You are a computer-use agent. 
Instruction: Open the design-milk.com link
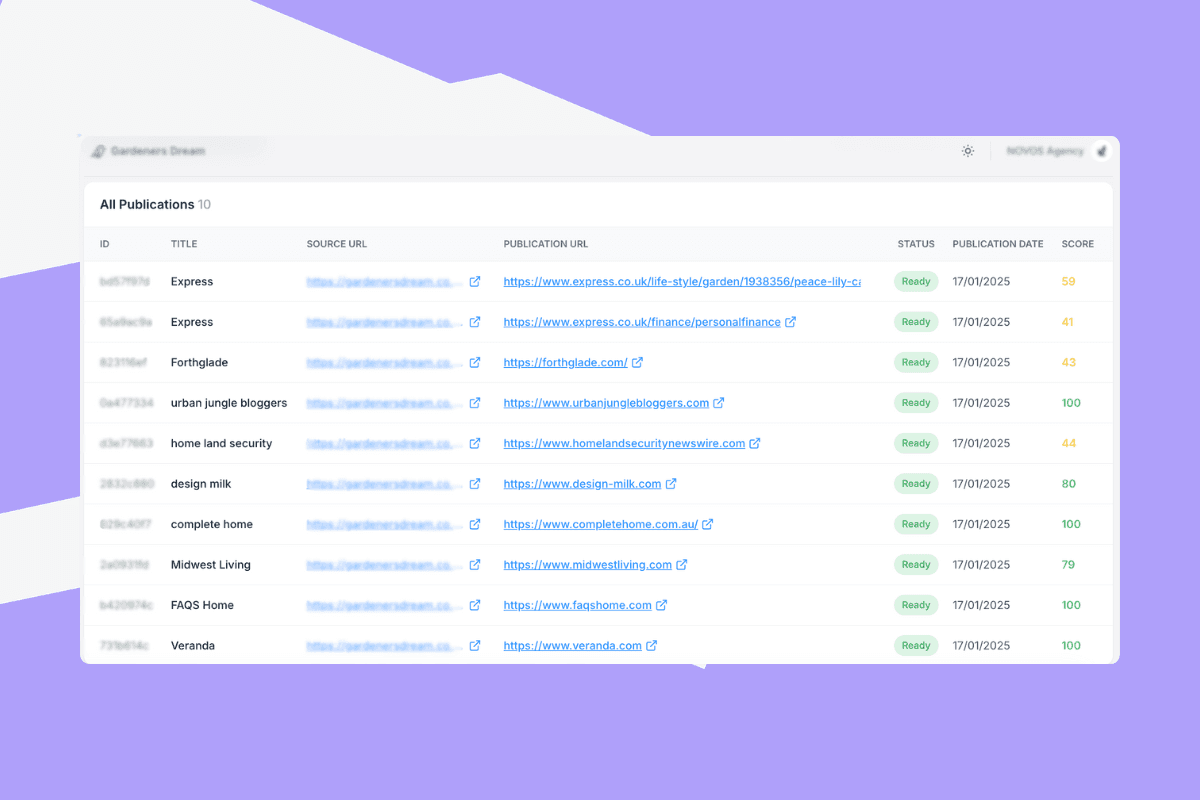[x=582, y=484]
